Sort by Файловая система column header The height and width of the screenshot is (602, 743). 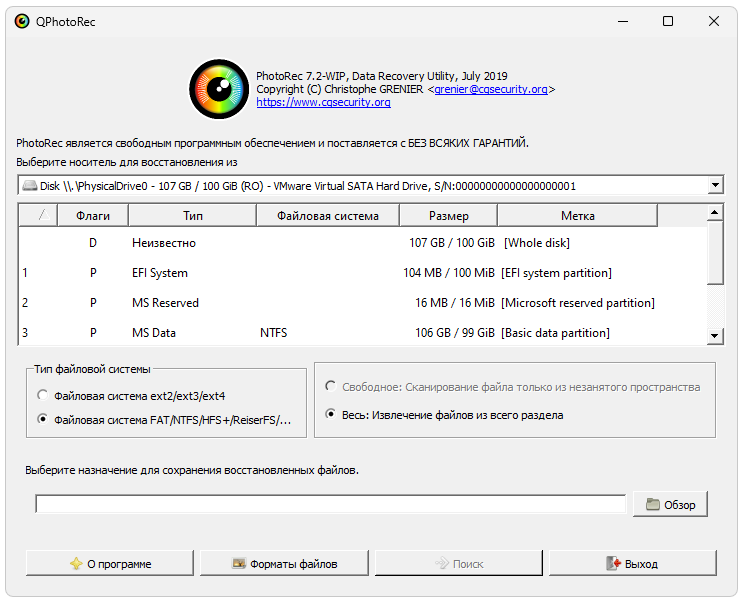pyautogui.click(x=327, y=216)
